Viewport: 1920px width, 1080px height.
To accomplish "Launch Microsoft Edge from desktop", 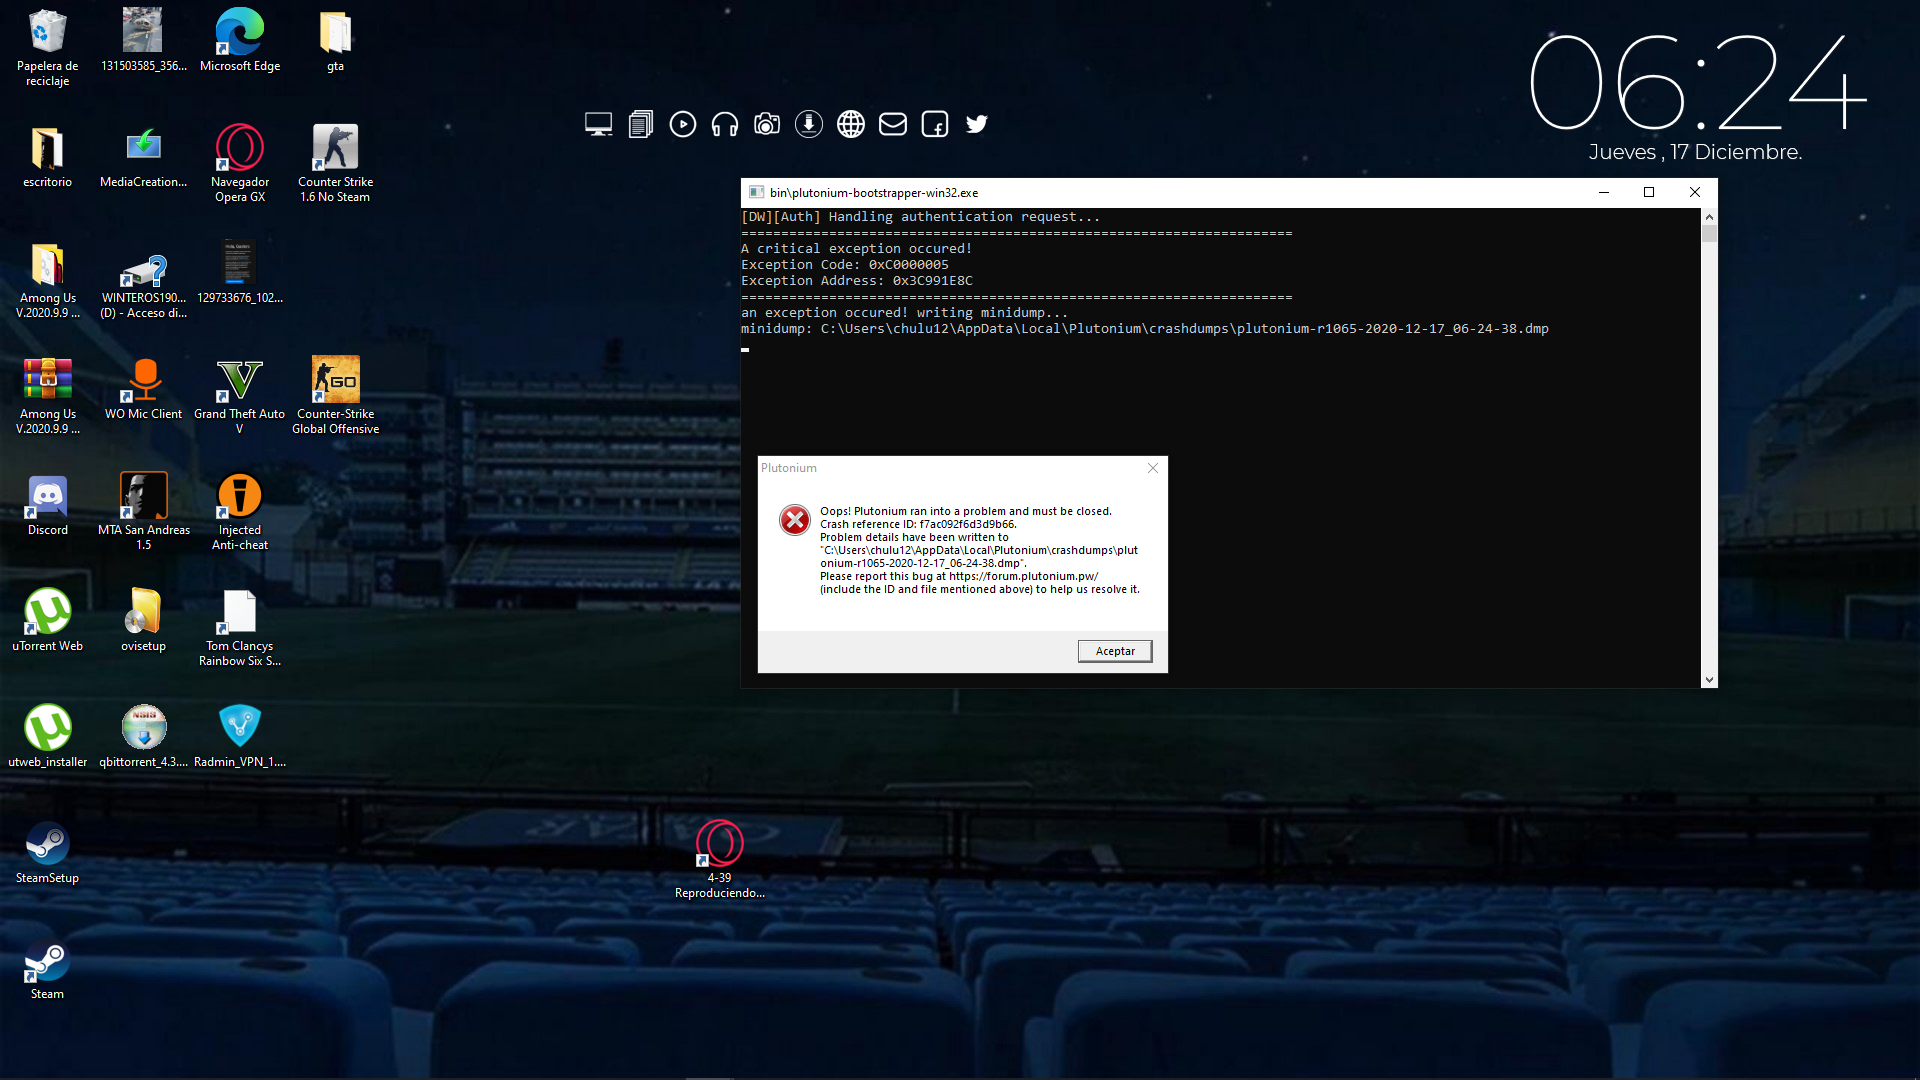I will pos(240,40).
